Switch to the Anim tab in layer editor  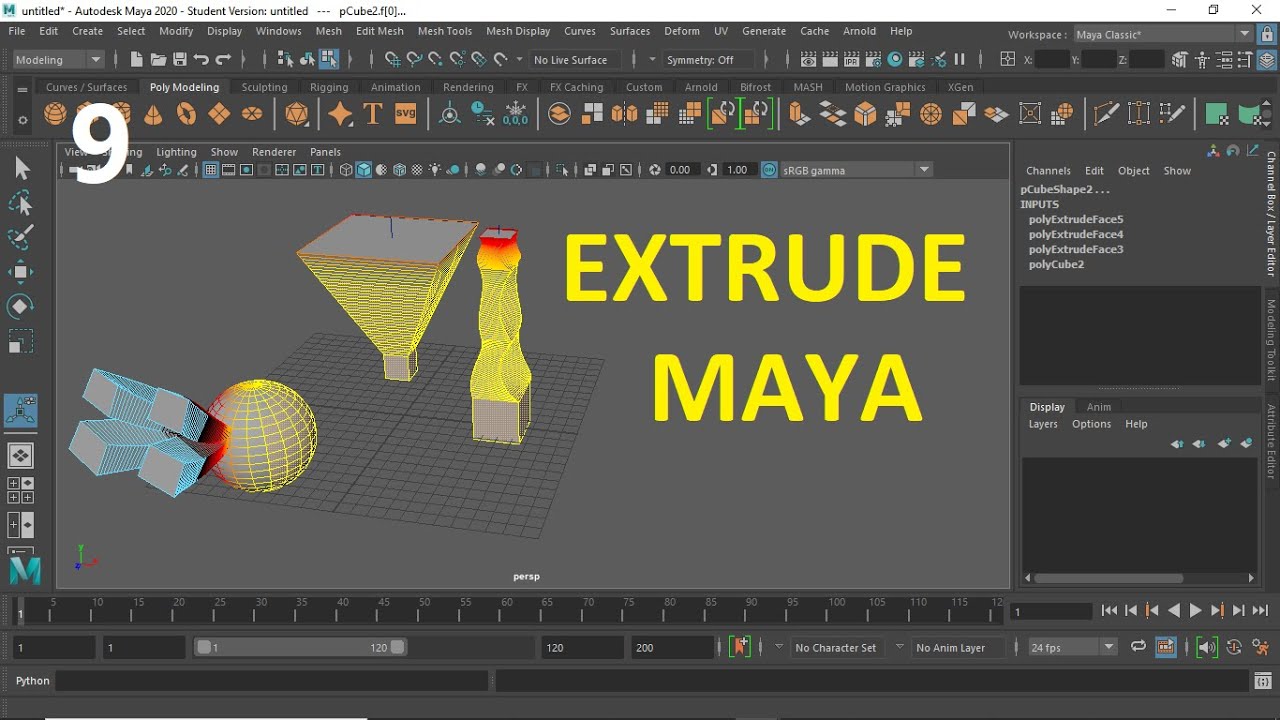1099,407
